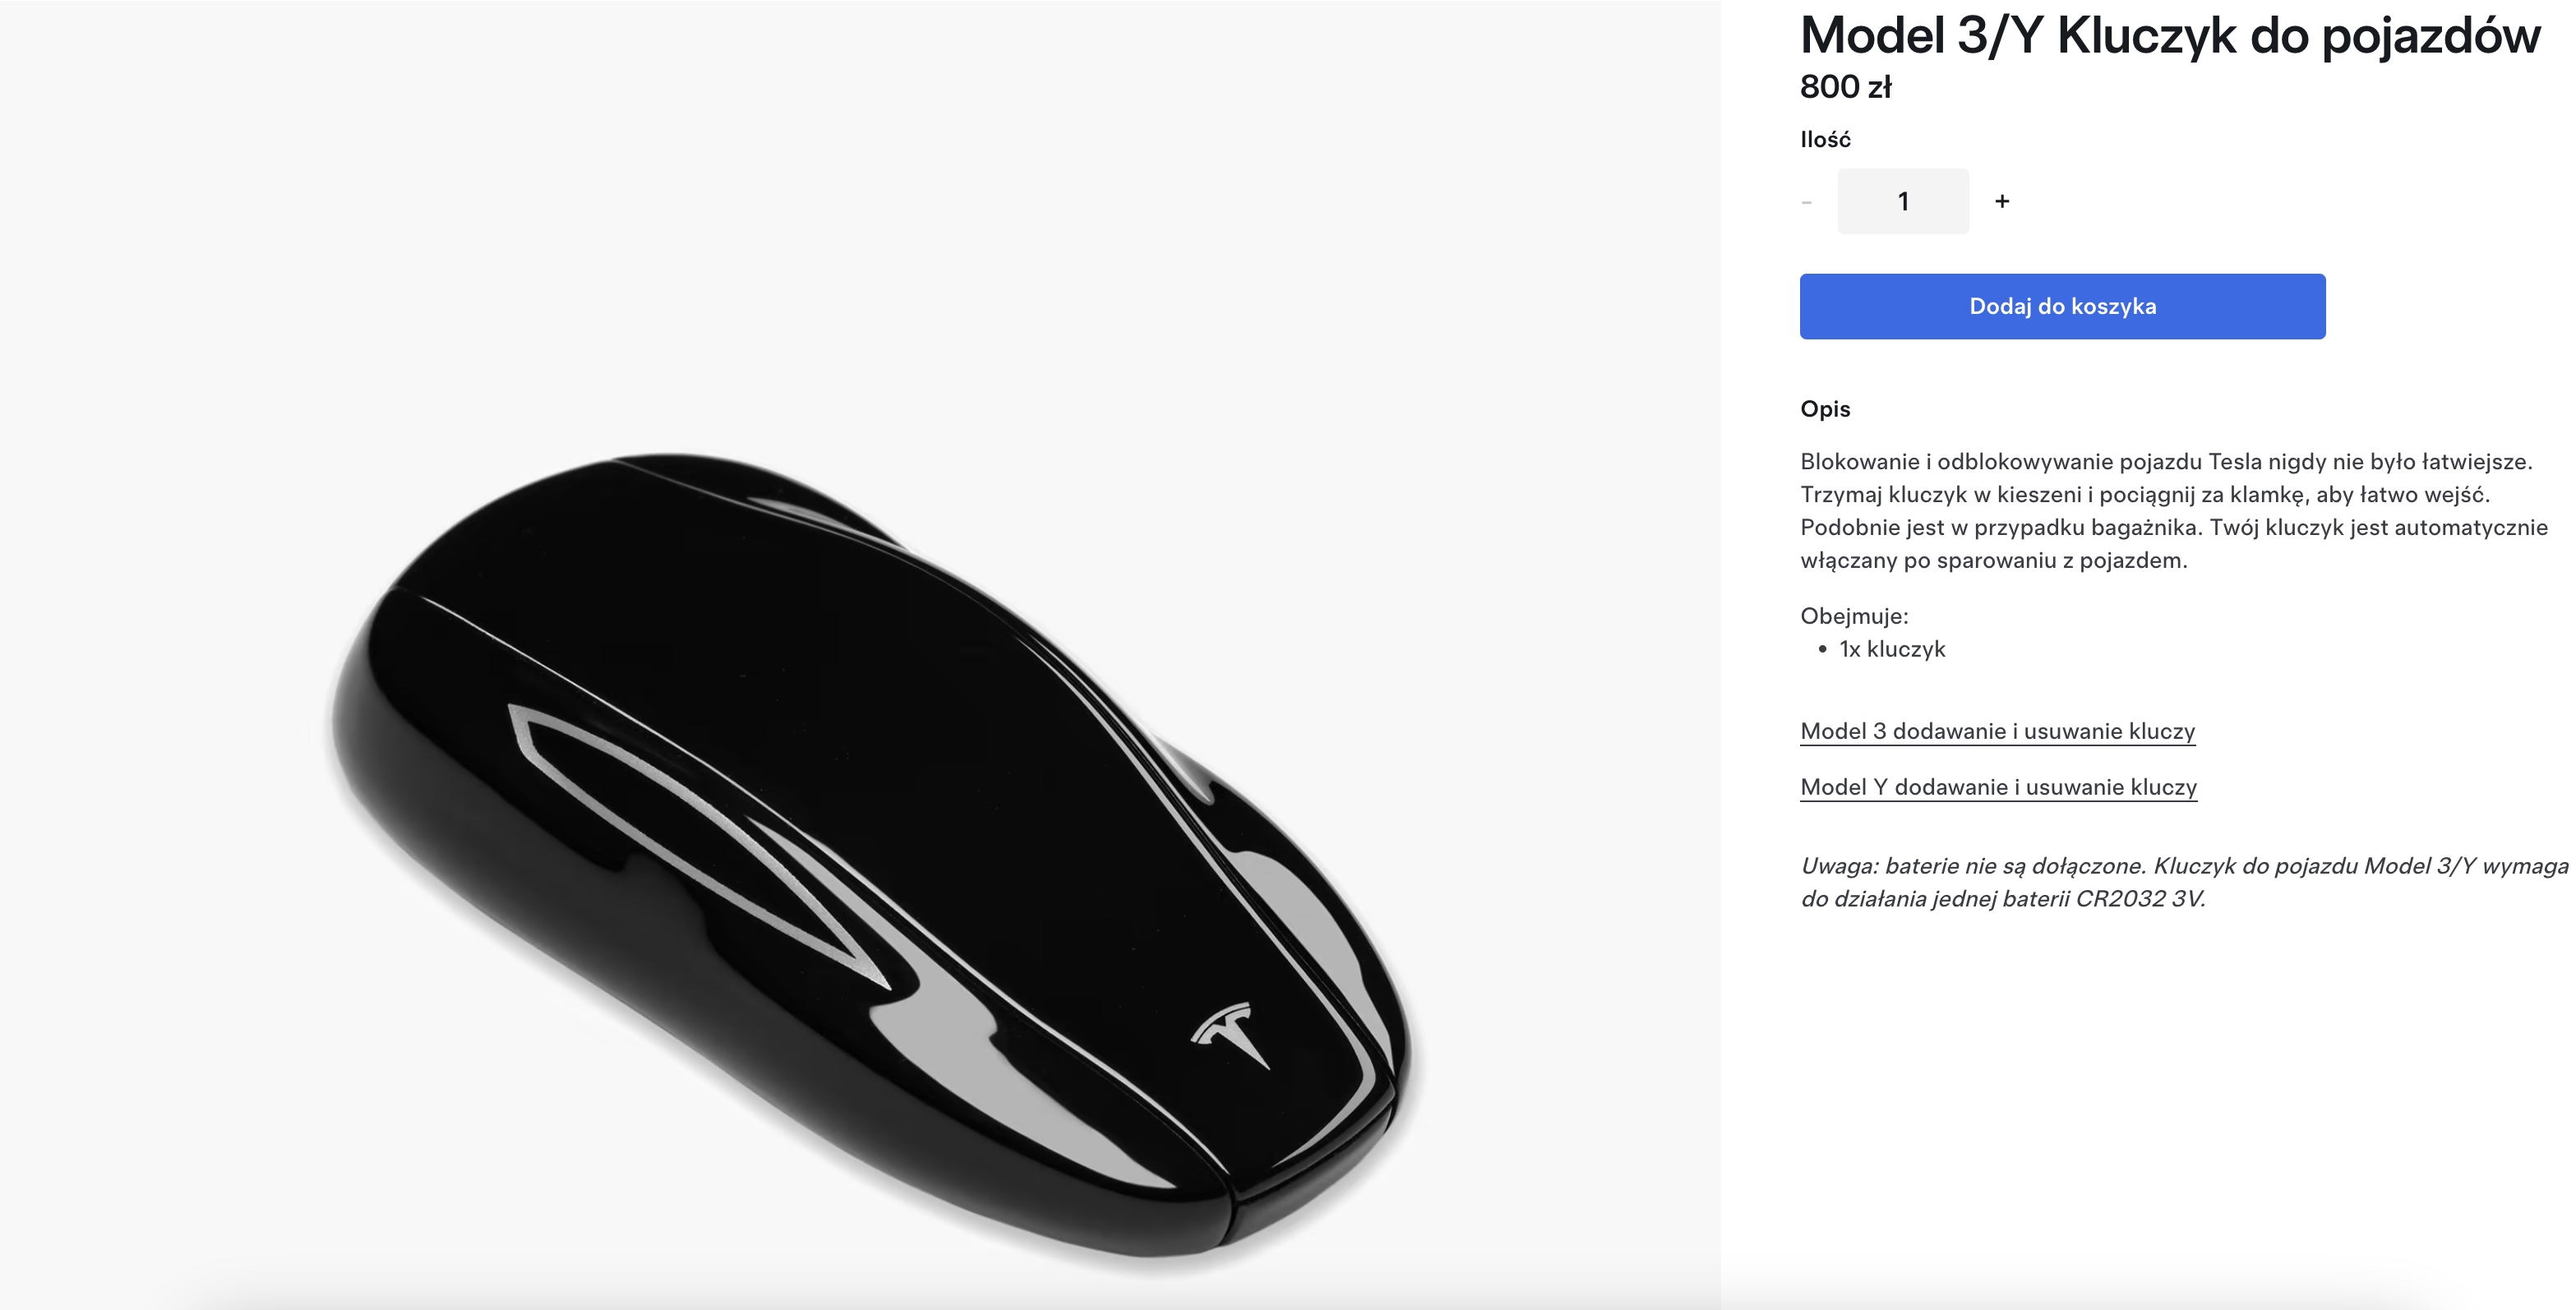Click the black key fob product image

(x=870, y=860)
